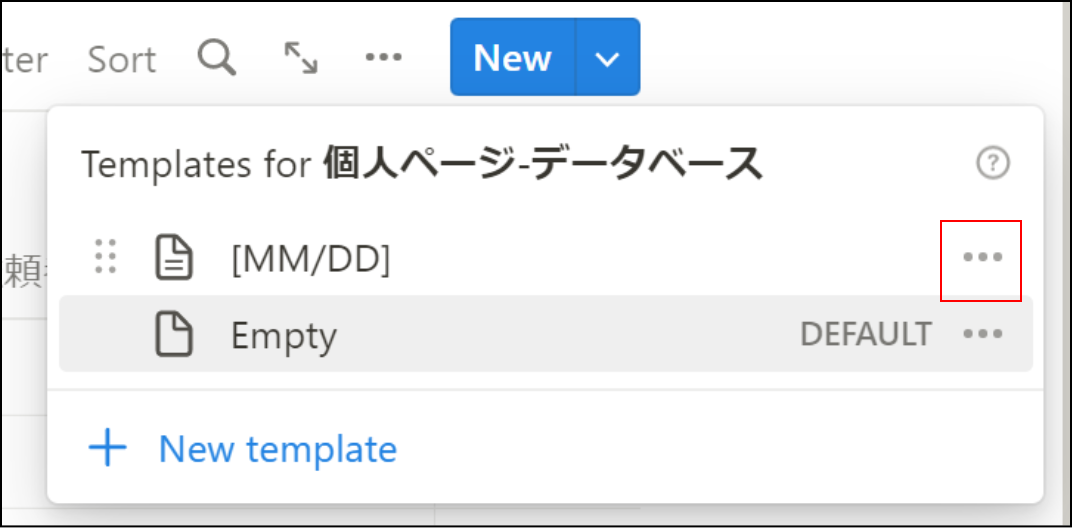The height and width of the screenshot is (528, 1072).
Task: Click the blue New button
Action: (513, 57)
